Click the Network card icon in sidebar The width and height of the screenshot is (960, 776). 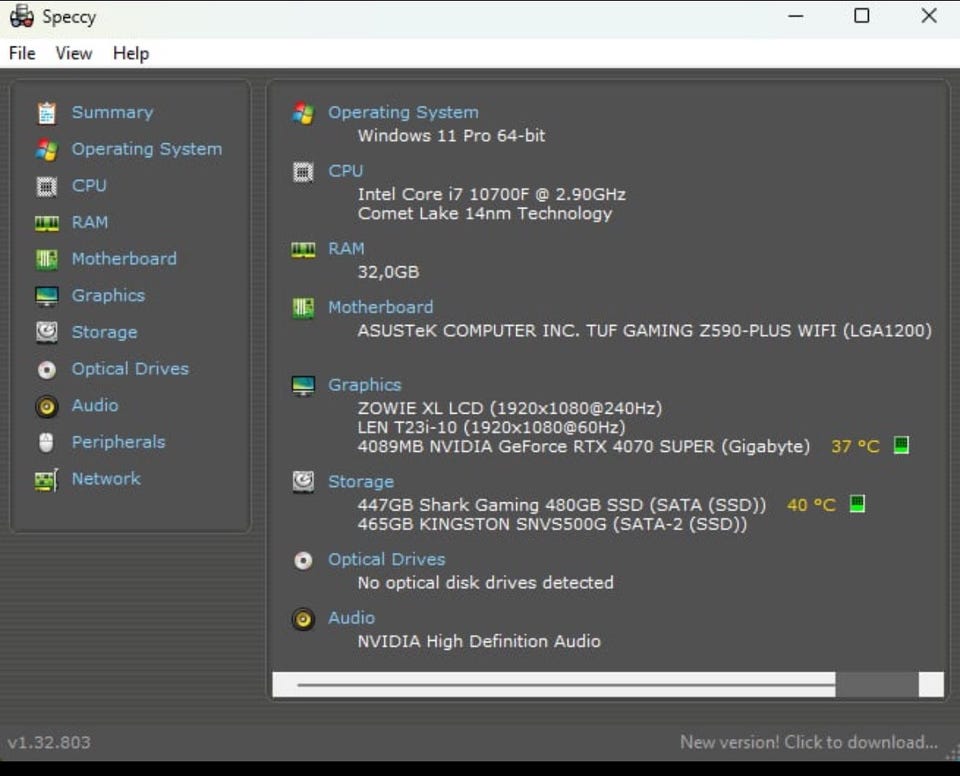[47, 480]
